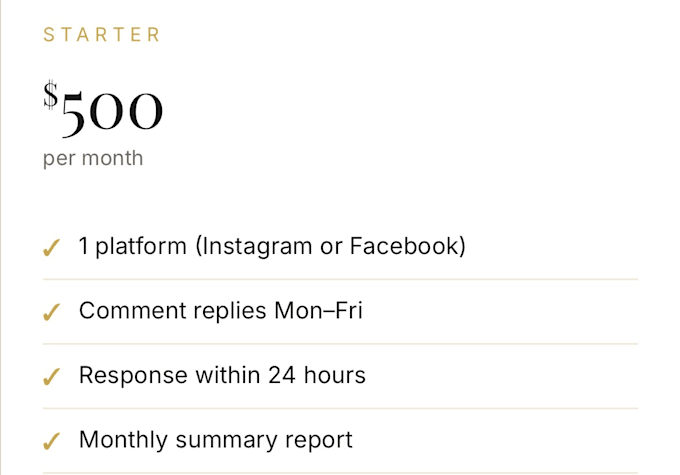
Task: Click the checkmark beside 1 platform feature
Action: click(51, 248)
